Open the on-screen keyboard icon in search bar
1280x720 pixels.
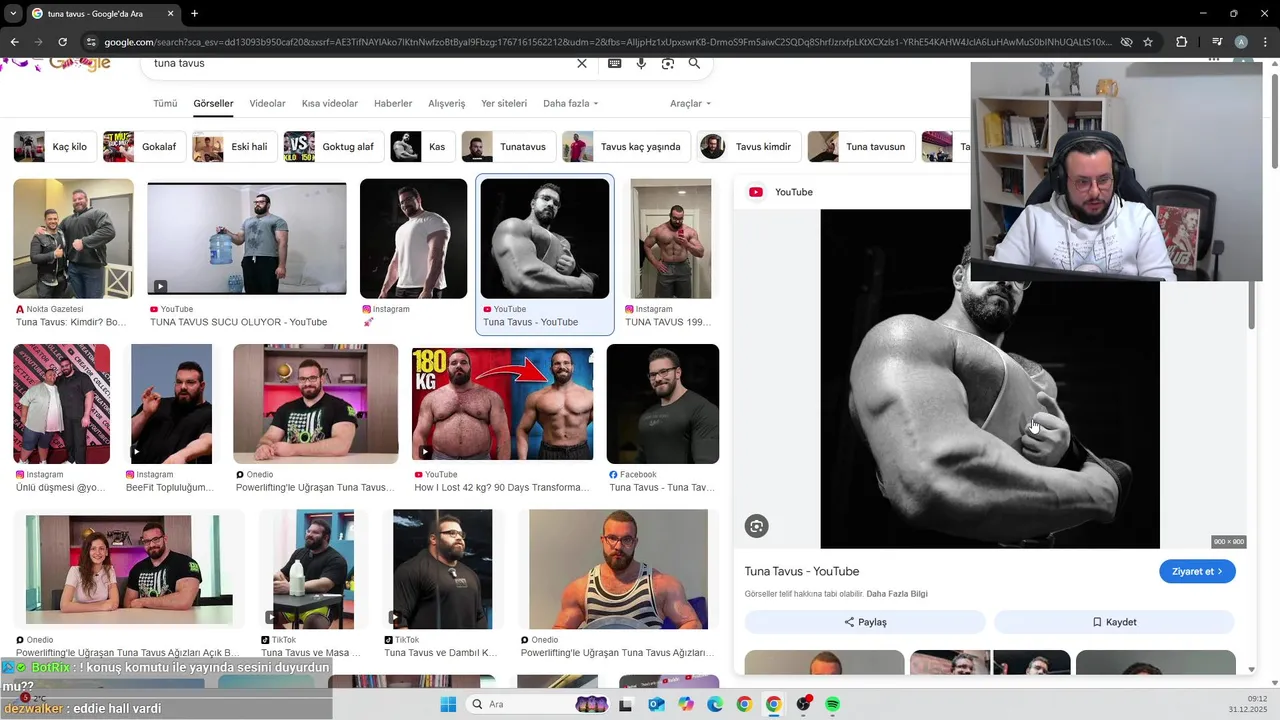pyautogui.click(x=614, y=63)
